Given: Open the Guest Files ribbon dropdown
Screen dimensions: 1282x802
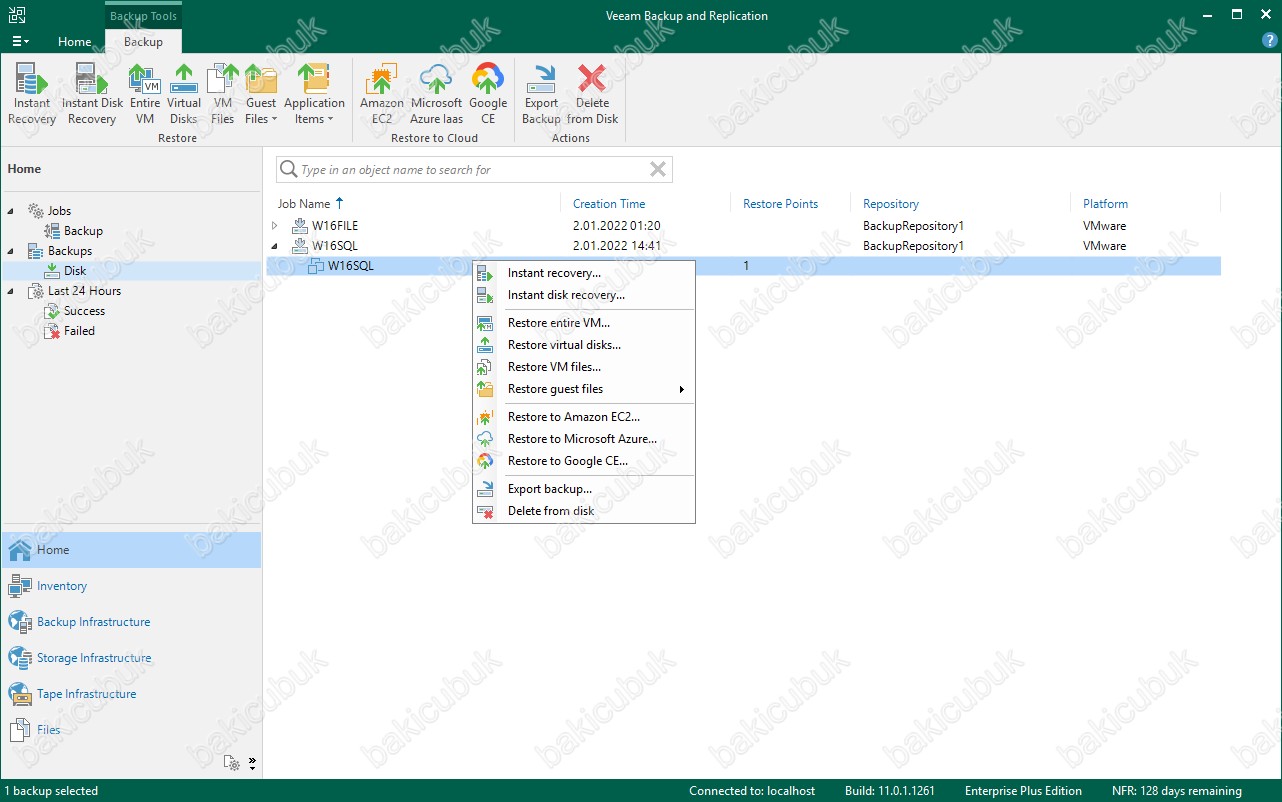Looking at the screenshot, I should pos(261,94).
